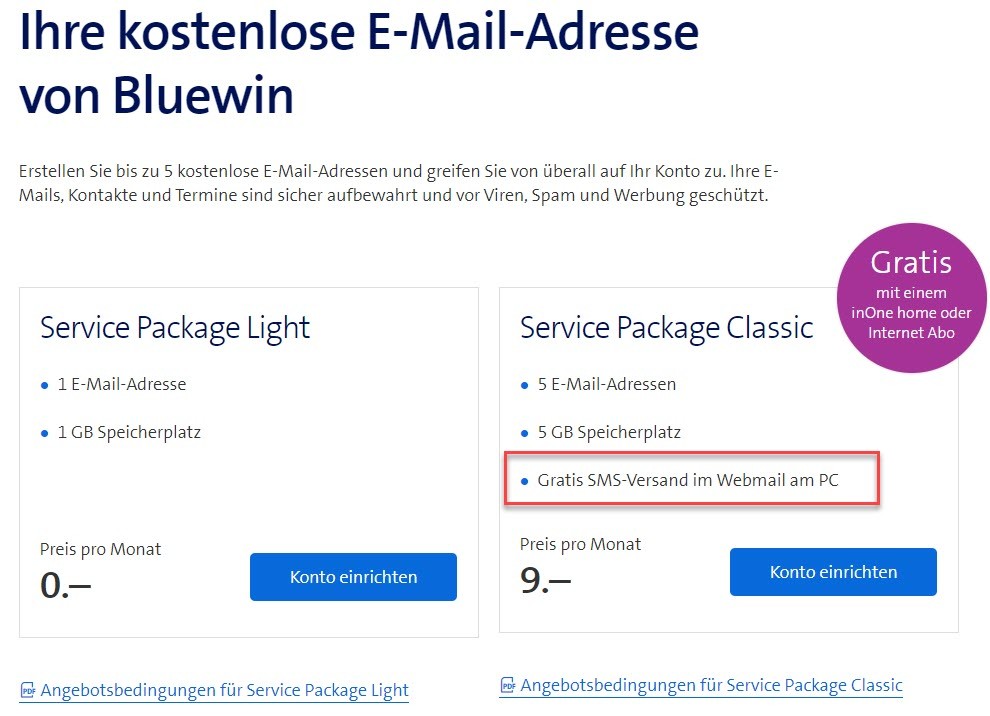This screenshot has height=716, width=990.
Task: Click 'Preis pro Monat' label in Light card
Action: tap(100, 549)
